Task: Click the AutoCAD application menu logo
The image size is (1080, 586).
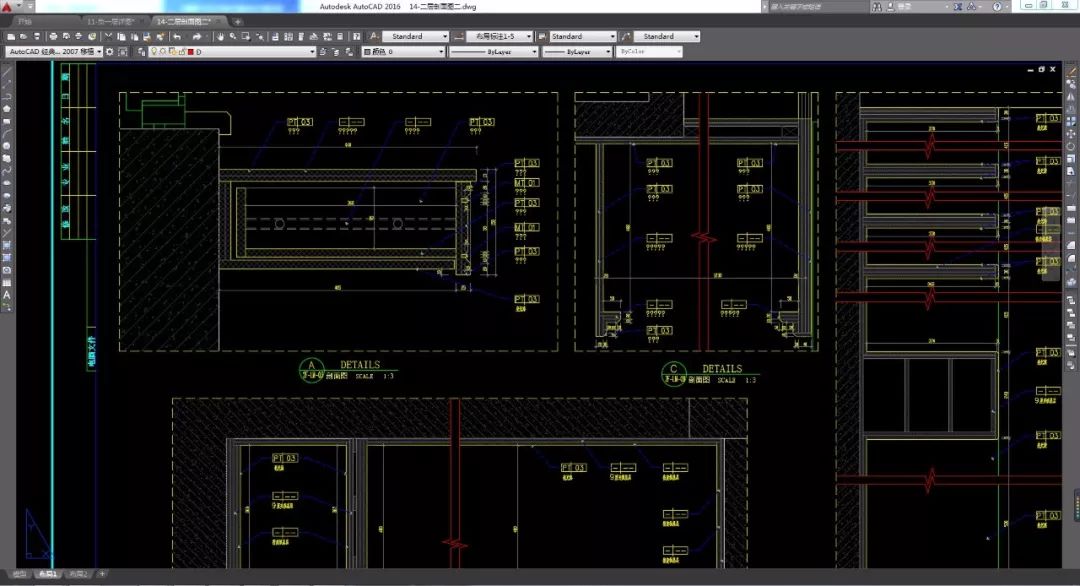Action: tap(8, 8)
